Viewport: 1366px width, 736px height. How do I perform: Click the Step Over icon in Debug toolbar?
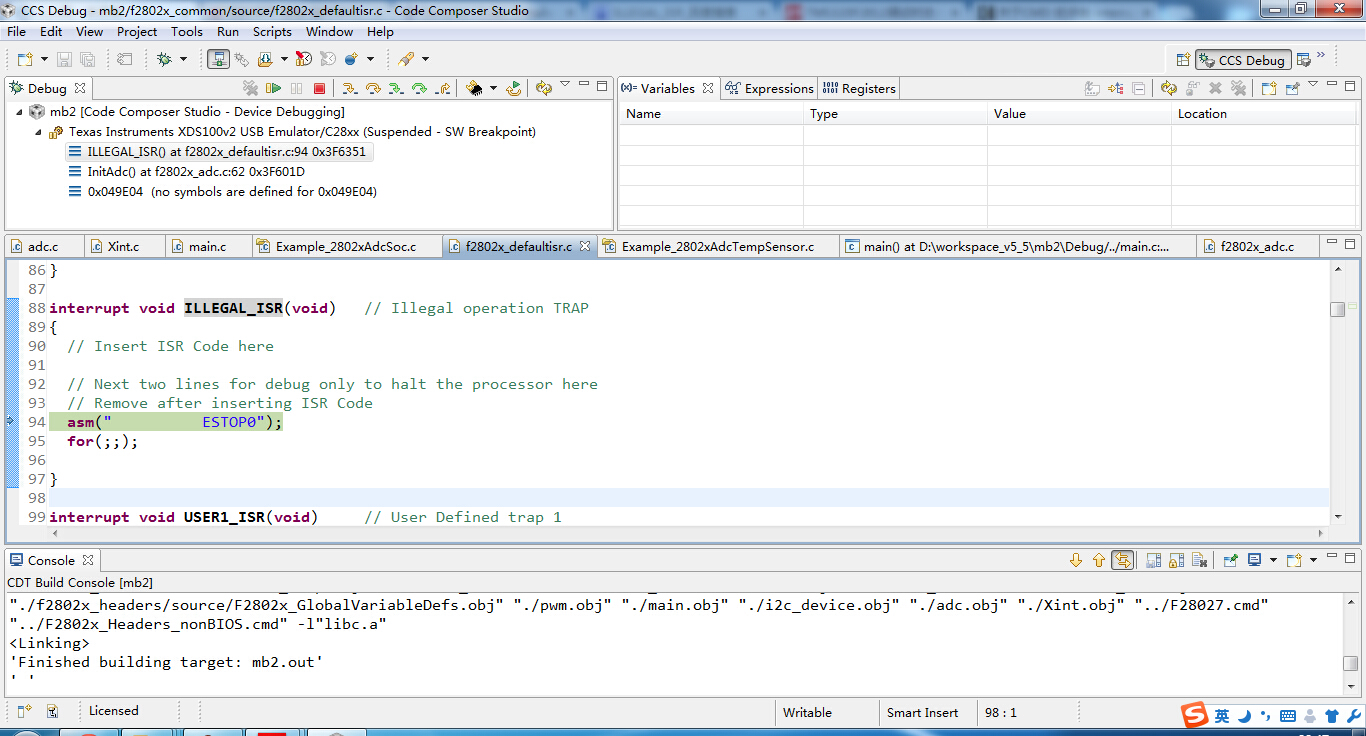373,88
